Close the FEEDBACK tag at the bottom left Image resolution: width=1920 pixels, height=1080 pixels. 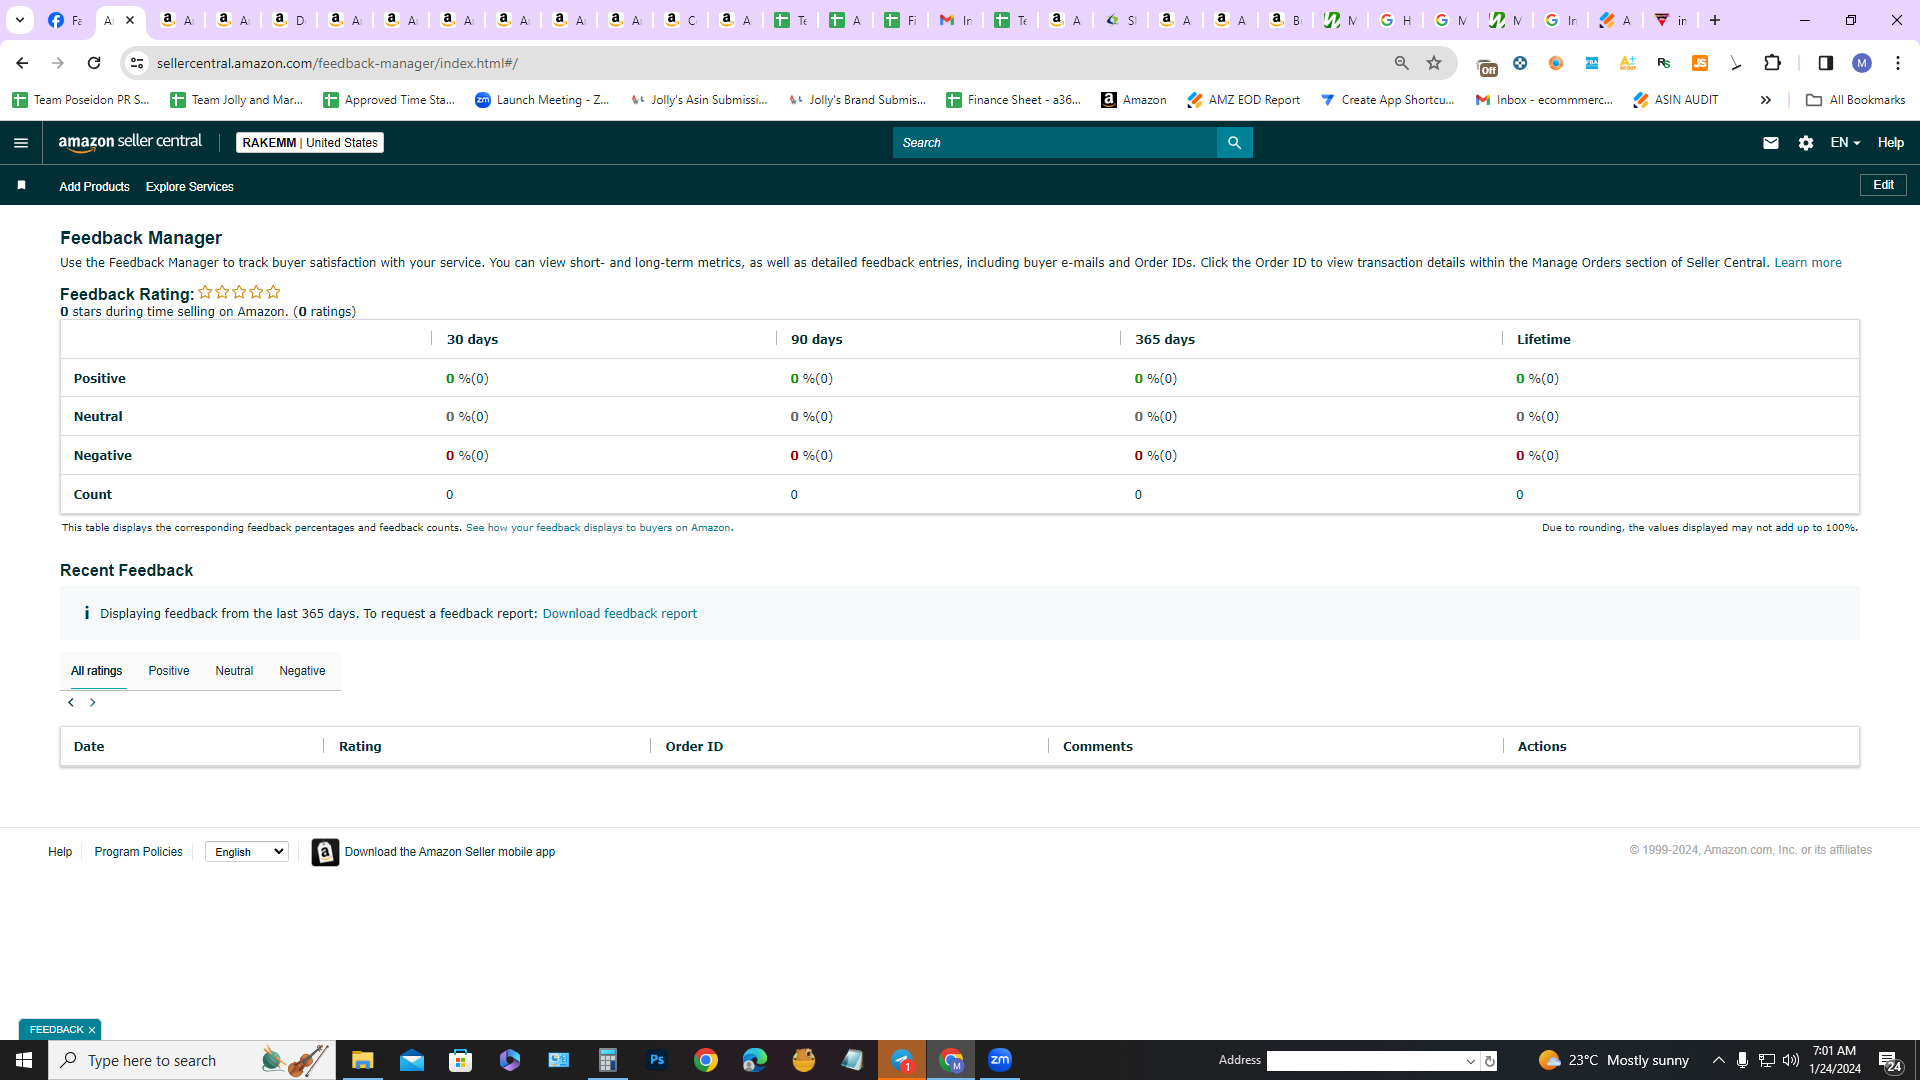click(92, 1030)
